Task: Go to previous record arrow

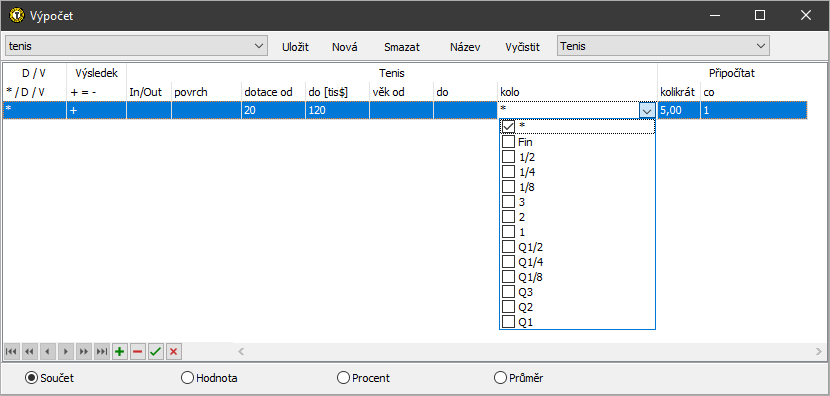Action: point(47,352)
